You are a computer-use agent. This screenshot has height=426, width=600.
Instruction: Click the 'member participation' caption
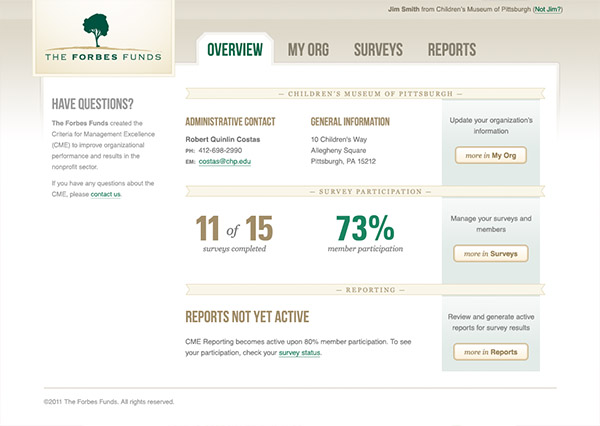coord(365,249)
